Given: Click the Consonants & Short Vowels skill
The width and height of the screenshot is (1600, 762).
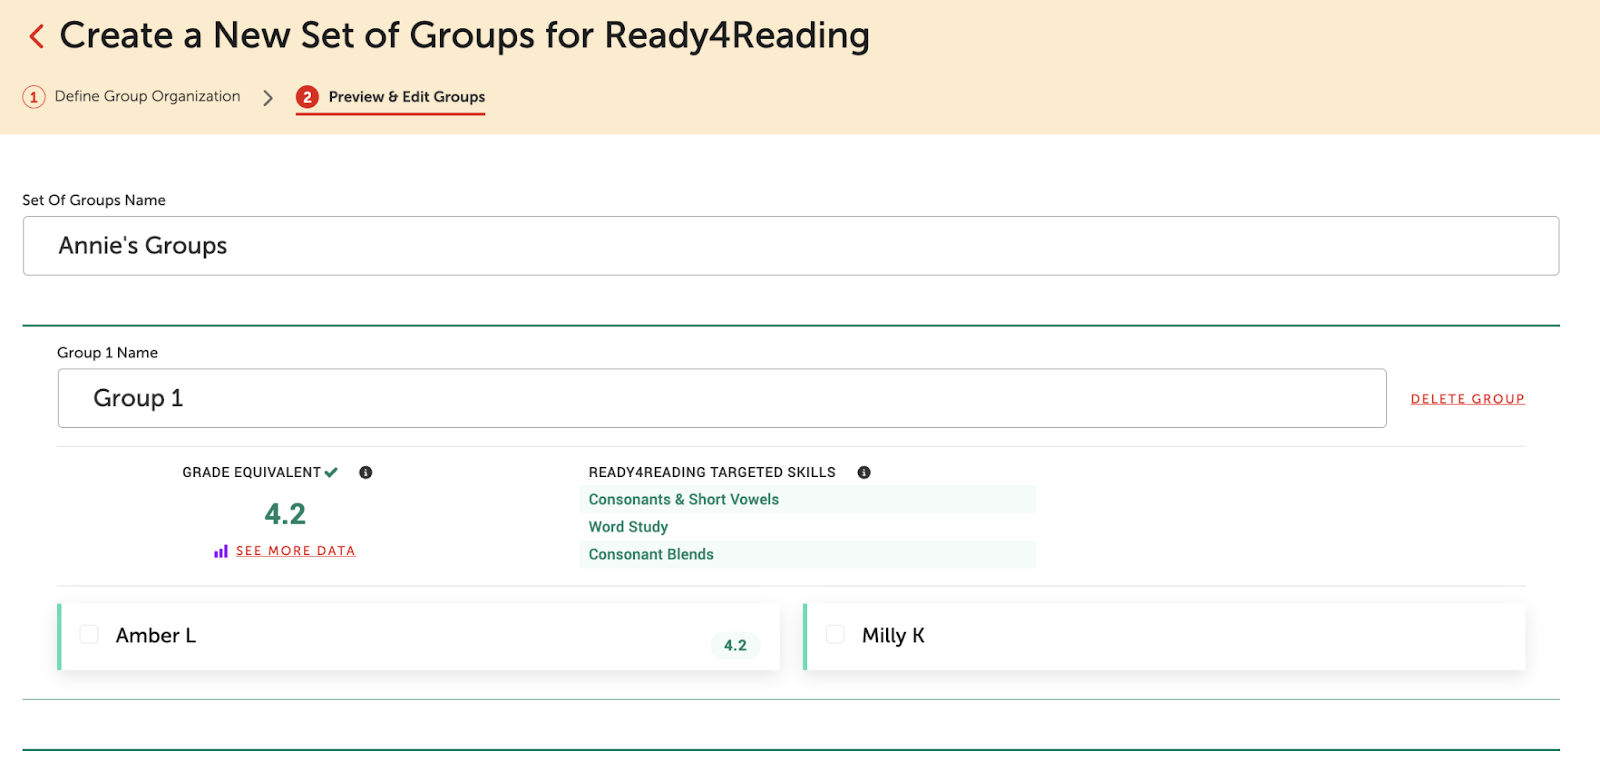Looking at the screenshot, I should [684, 499].
